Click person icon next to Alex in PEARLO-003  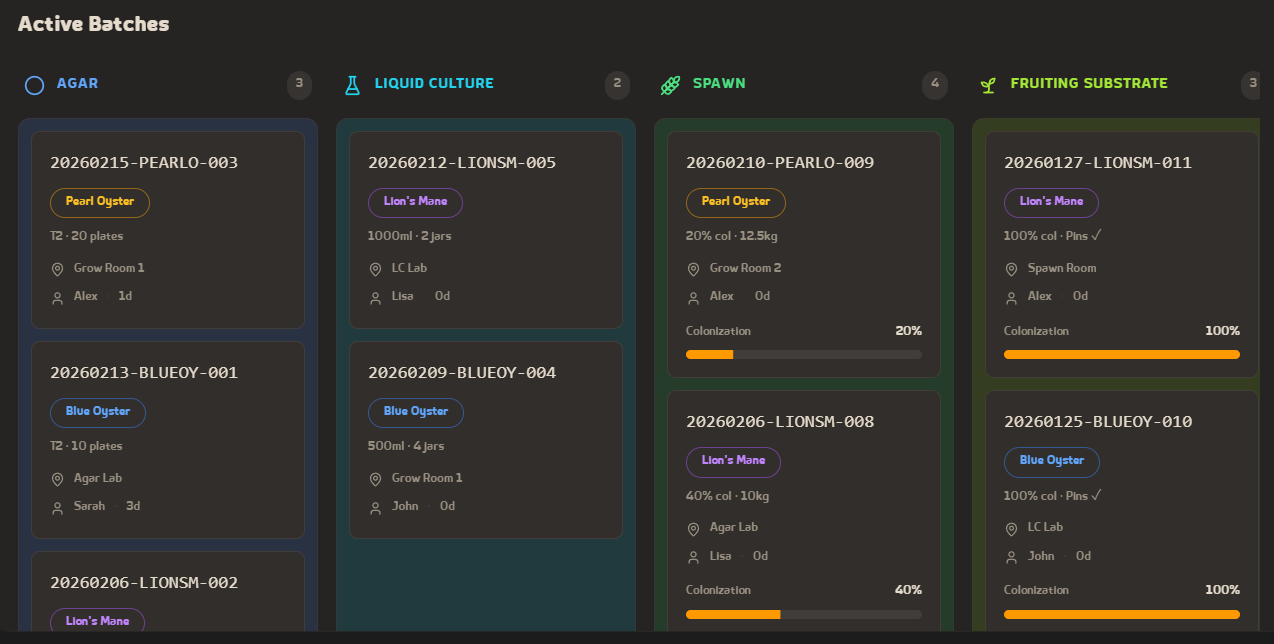(57, 297)
